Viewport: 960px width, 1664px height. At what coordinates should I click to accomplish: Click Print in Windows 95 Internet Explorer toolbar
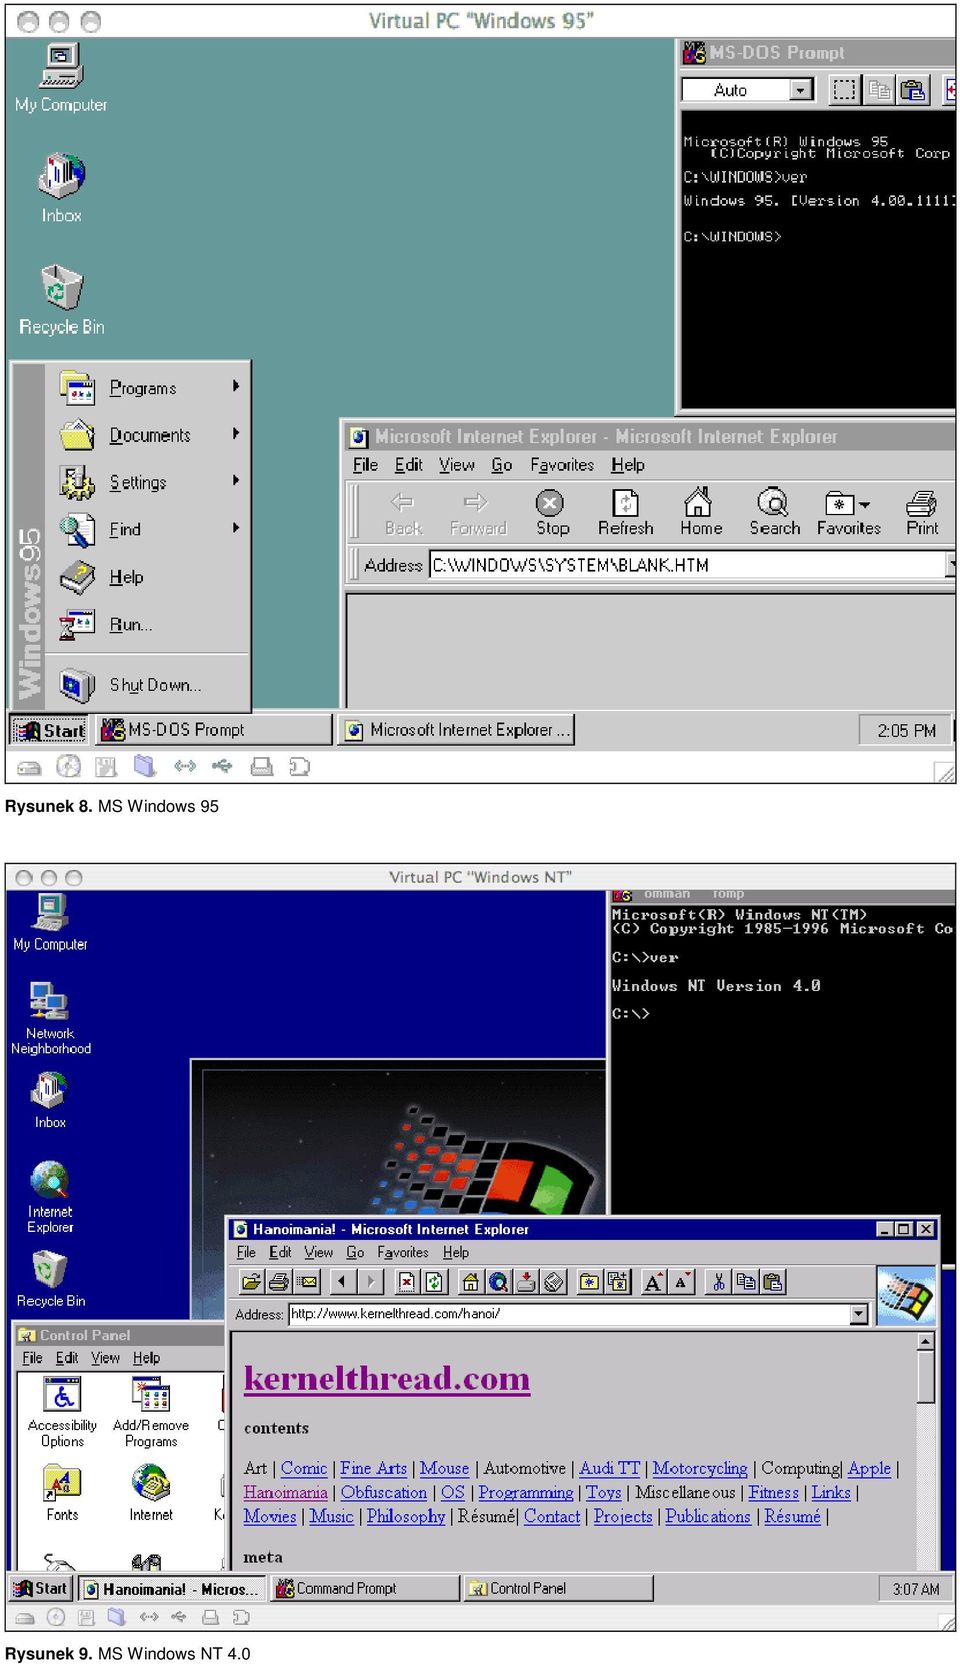922,512
